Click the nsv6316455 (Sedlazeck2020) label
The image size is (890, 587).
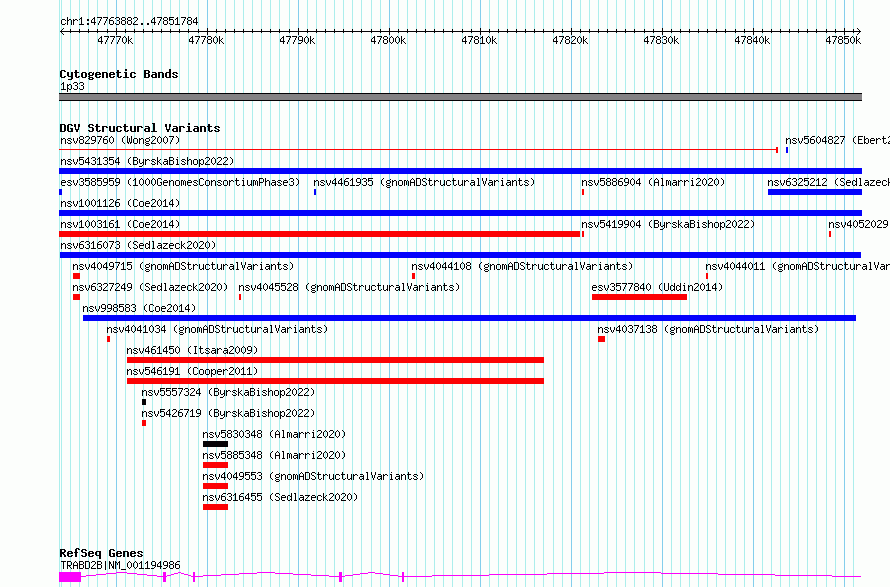click(280, 497)
